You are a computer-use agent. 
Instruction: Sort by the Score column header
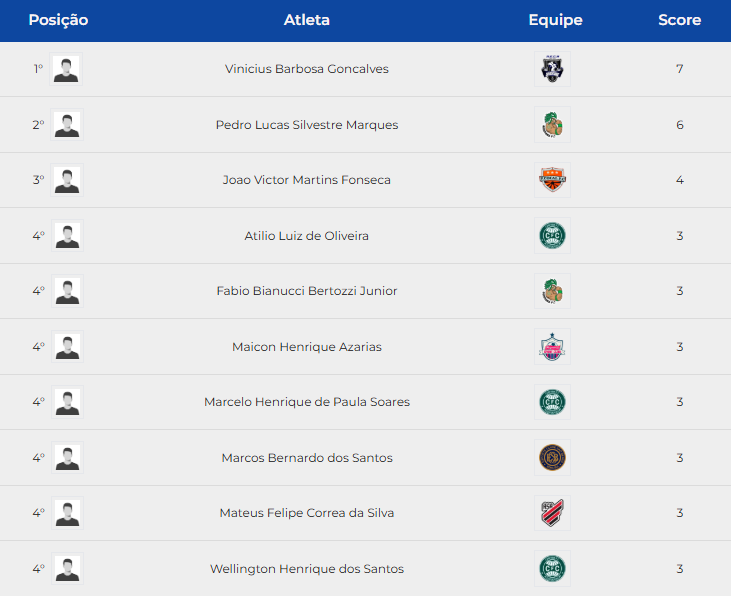(x=679, y=20)
